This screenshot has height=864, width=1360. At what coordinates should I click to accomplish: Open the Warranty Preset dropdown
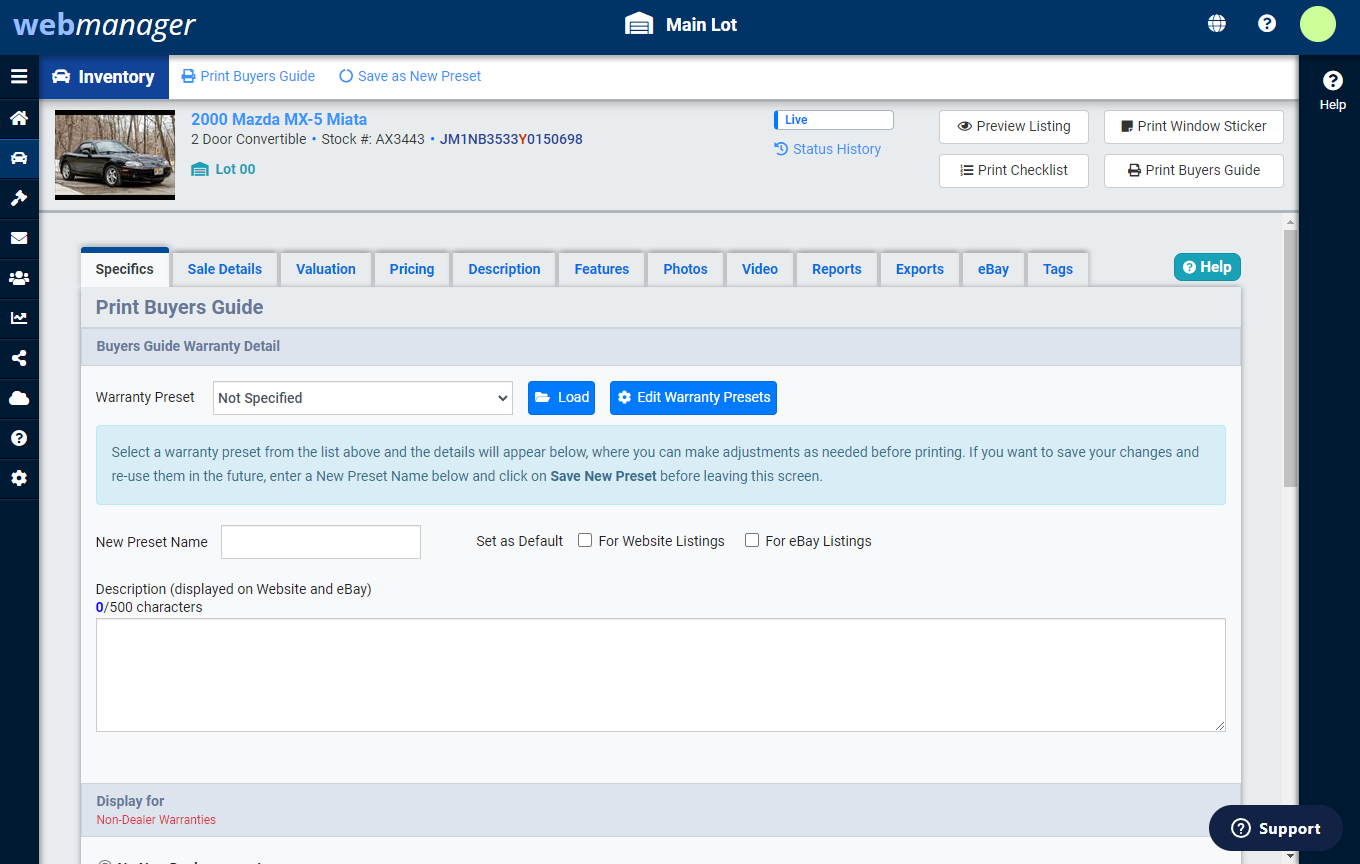coord(362,397)
